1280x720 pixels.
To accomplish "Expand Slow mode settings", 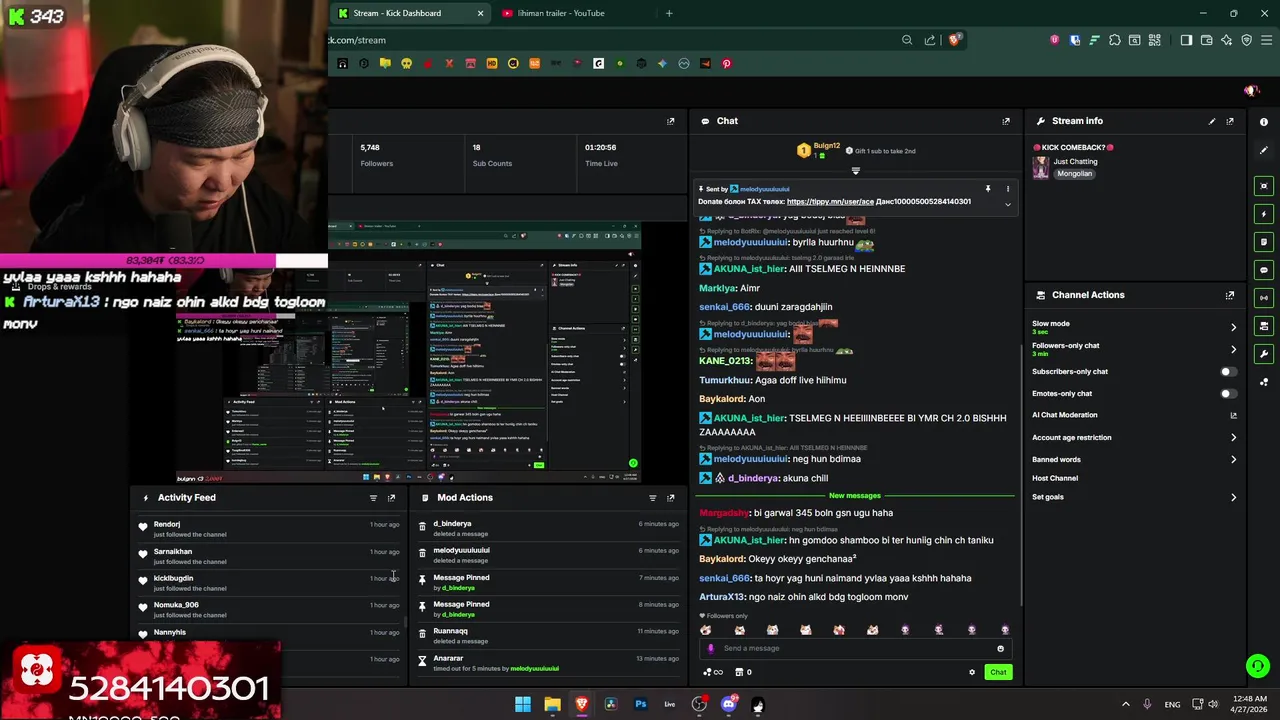I will 1233,327.
